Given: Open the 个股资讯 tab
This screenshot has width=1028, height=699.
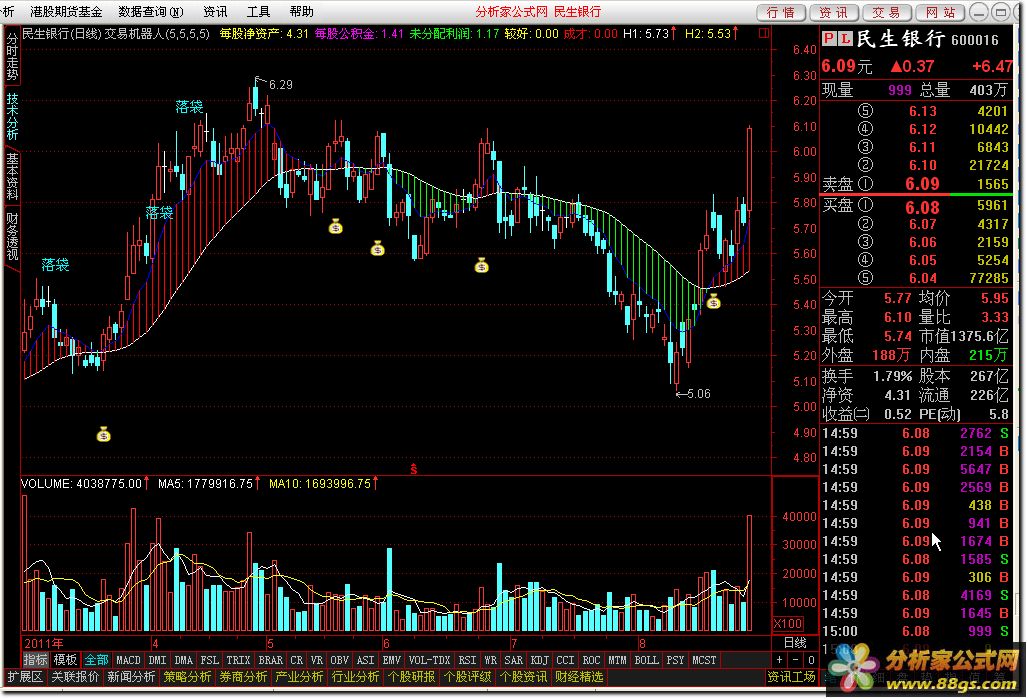Looking at the screenshot, I should tap(523, 677).
